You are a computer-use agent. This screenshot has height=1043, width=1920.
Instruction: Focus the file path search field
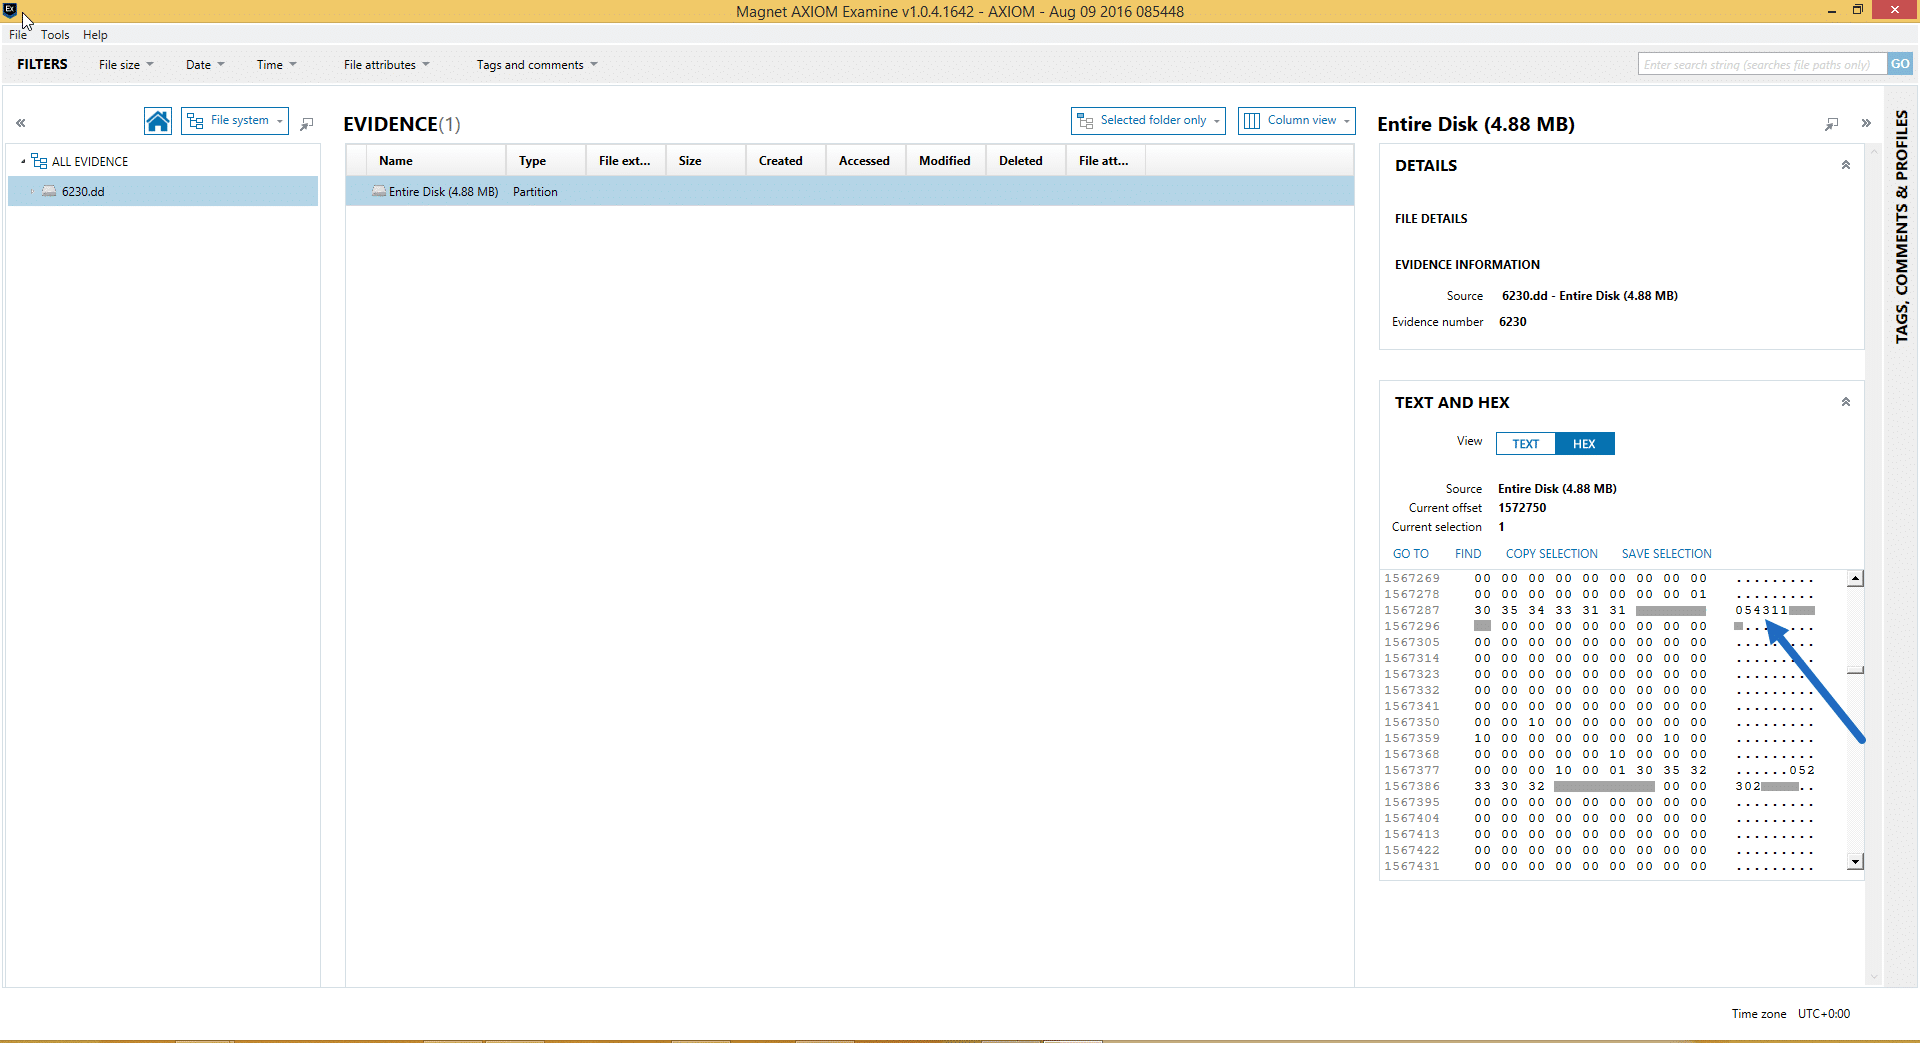(1762, 64)
